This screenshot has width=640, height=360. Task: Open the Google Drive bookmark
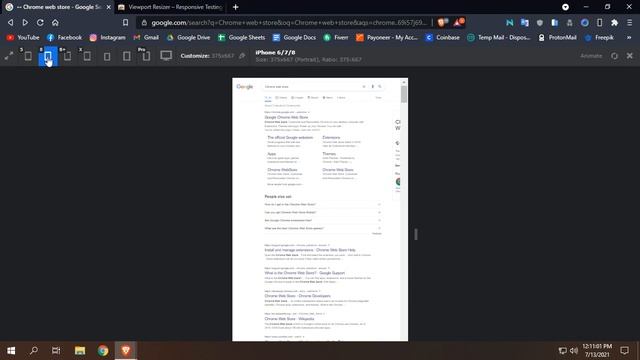(x=188, y=38)
